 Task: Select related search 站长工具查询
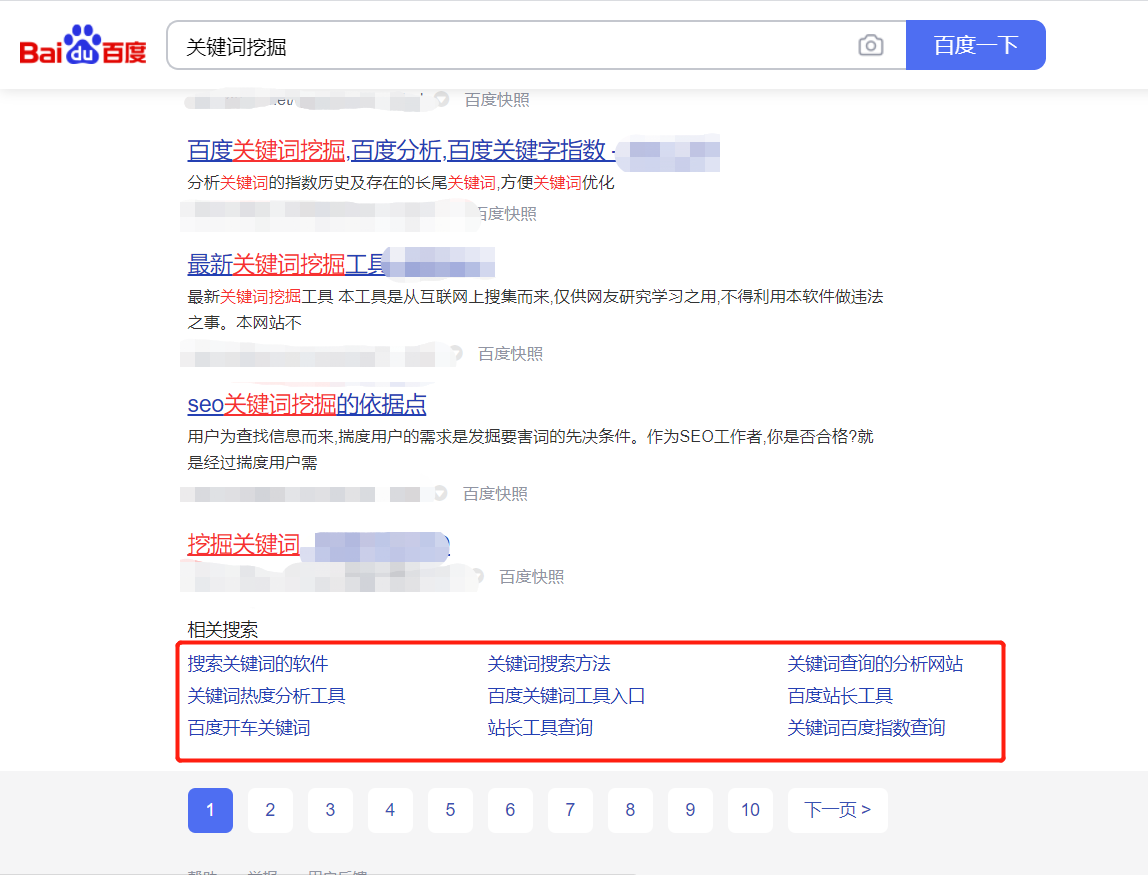pyautogui.click(x=540, y=729)
